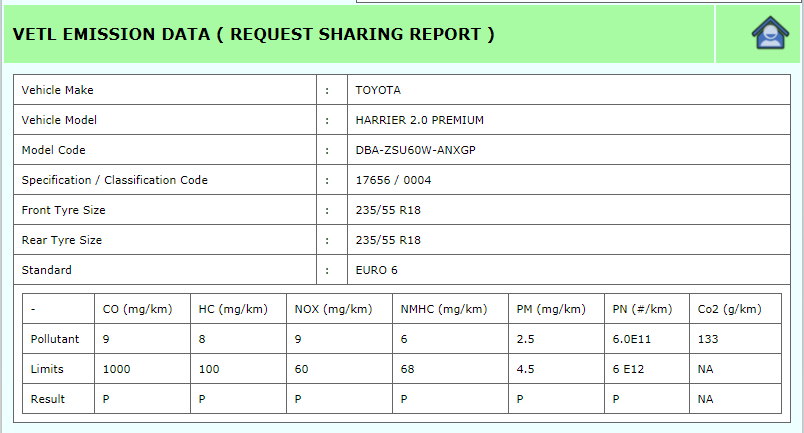Click the CO limit value 1000
This screenshot has width=804, height=433.
click(116, 369)
